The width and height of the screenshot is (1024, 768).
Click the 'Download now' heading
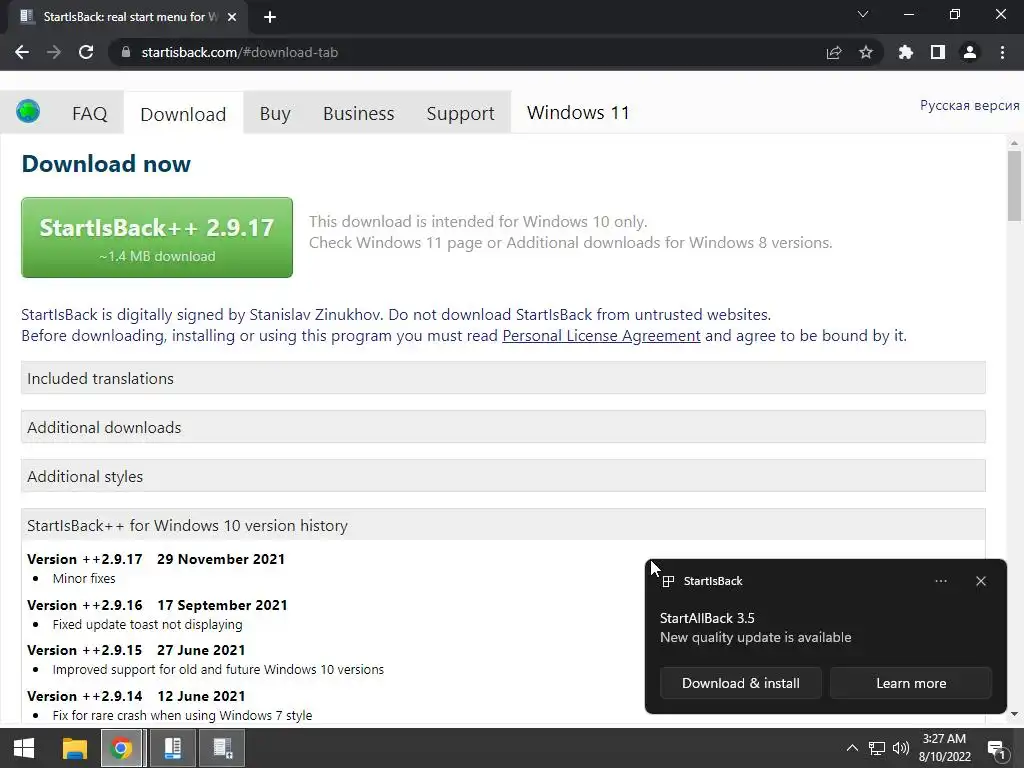coord(106,164)
